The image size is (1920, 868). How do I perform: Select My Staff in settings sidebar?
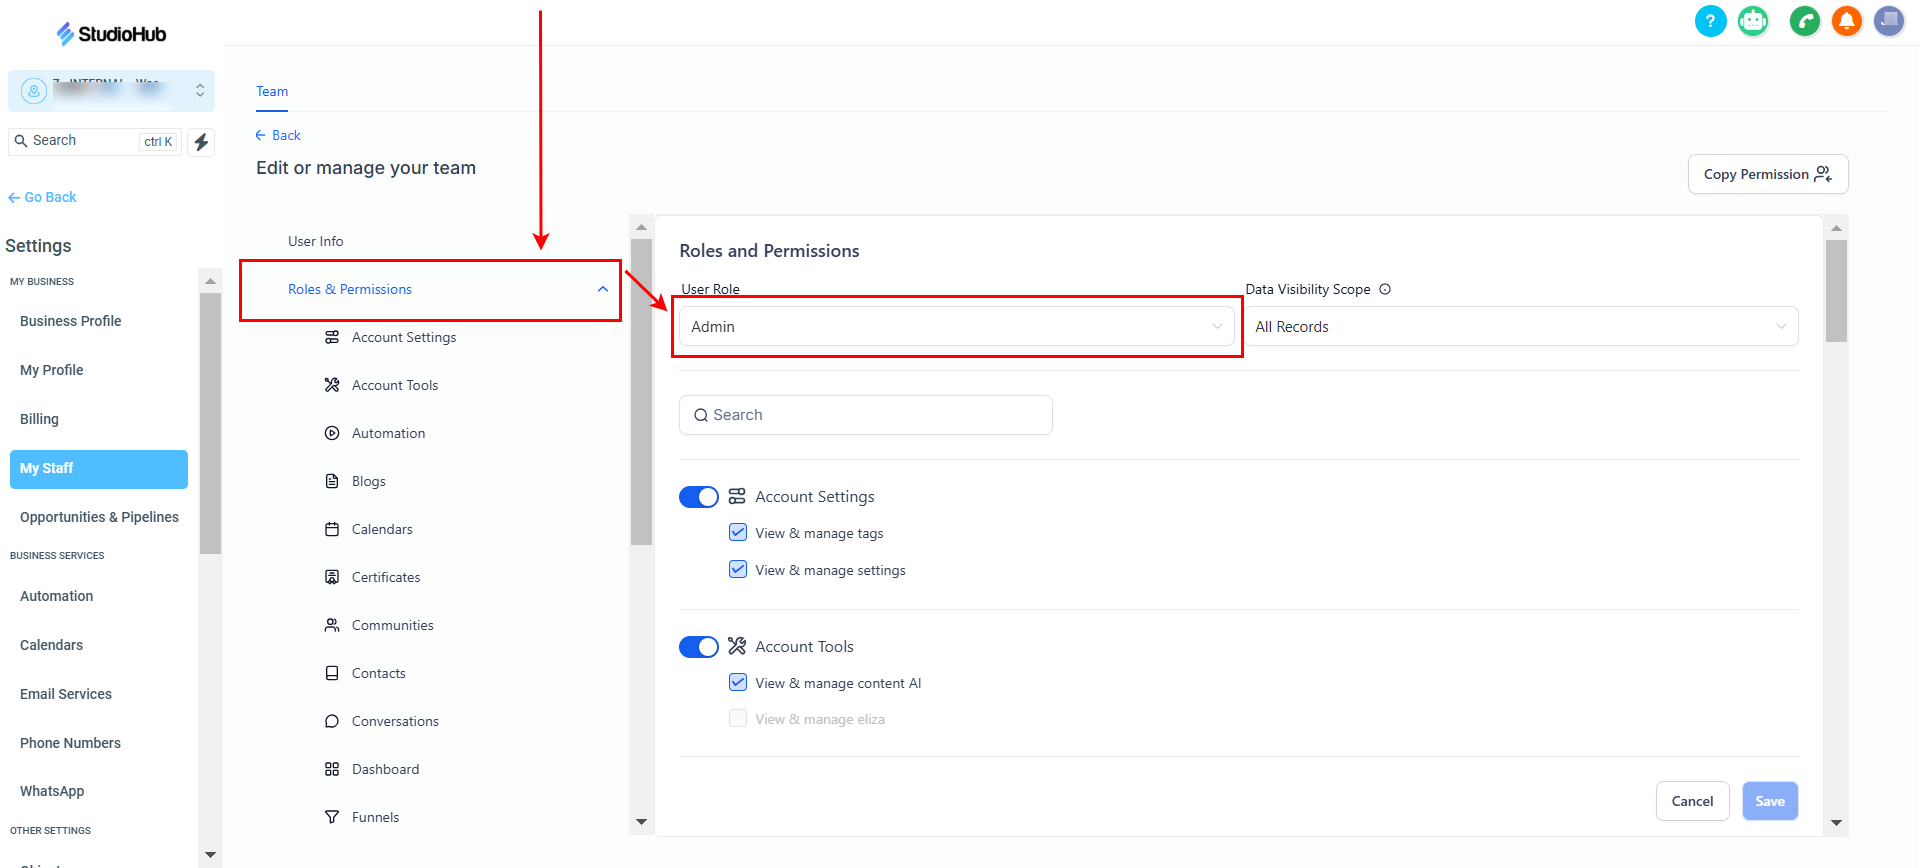click(x=99, y=469)
